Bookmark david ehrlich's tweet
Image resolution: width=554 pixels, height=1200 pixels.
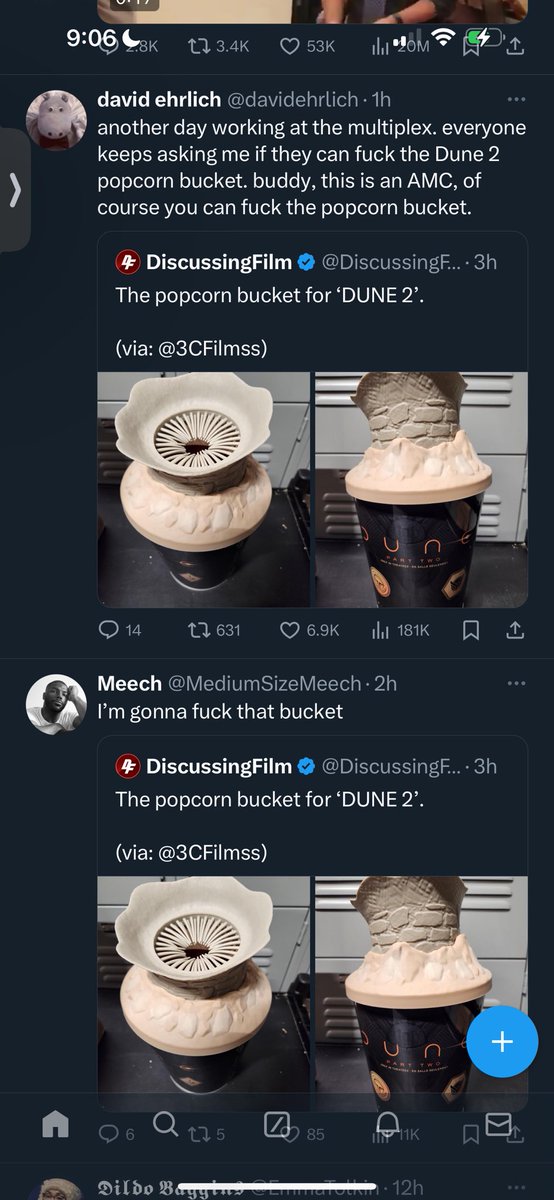point(472,630)
